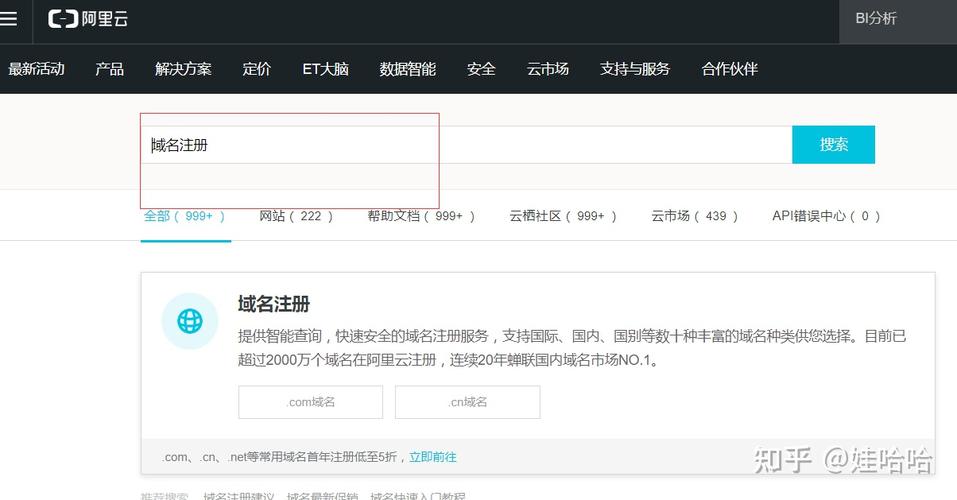Click the Aliyun 阿里云 logo
Viewport: 957px width, 500px height.
pyautogui.click(x=88, y=19)
